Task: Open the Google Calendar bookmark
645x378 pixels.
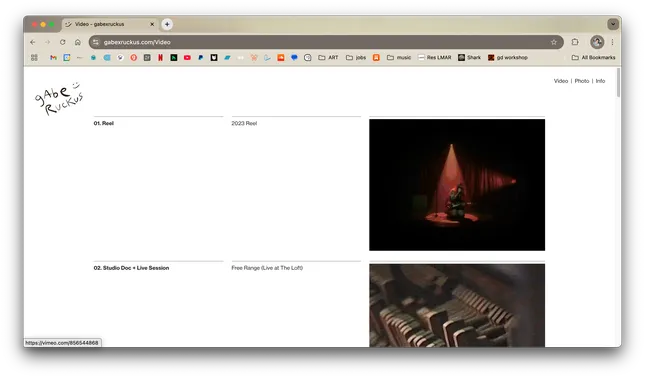Action: pyautogui.click(x=67, y=58)
